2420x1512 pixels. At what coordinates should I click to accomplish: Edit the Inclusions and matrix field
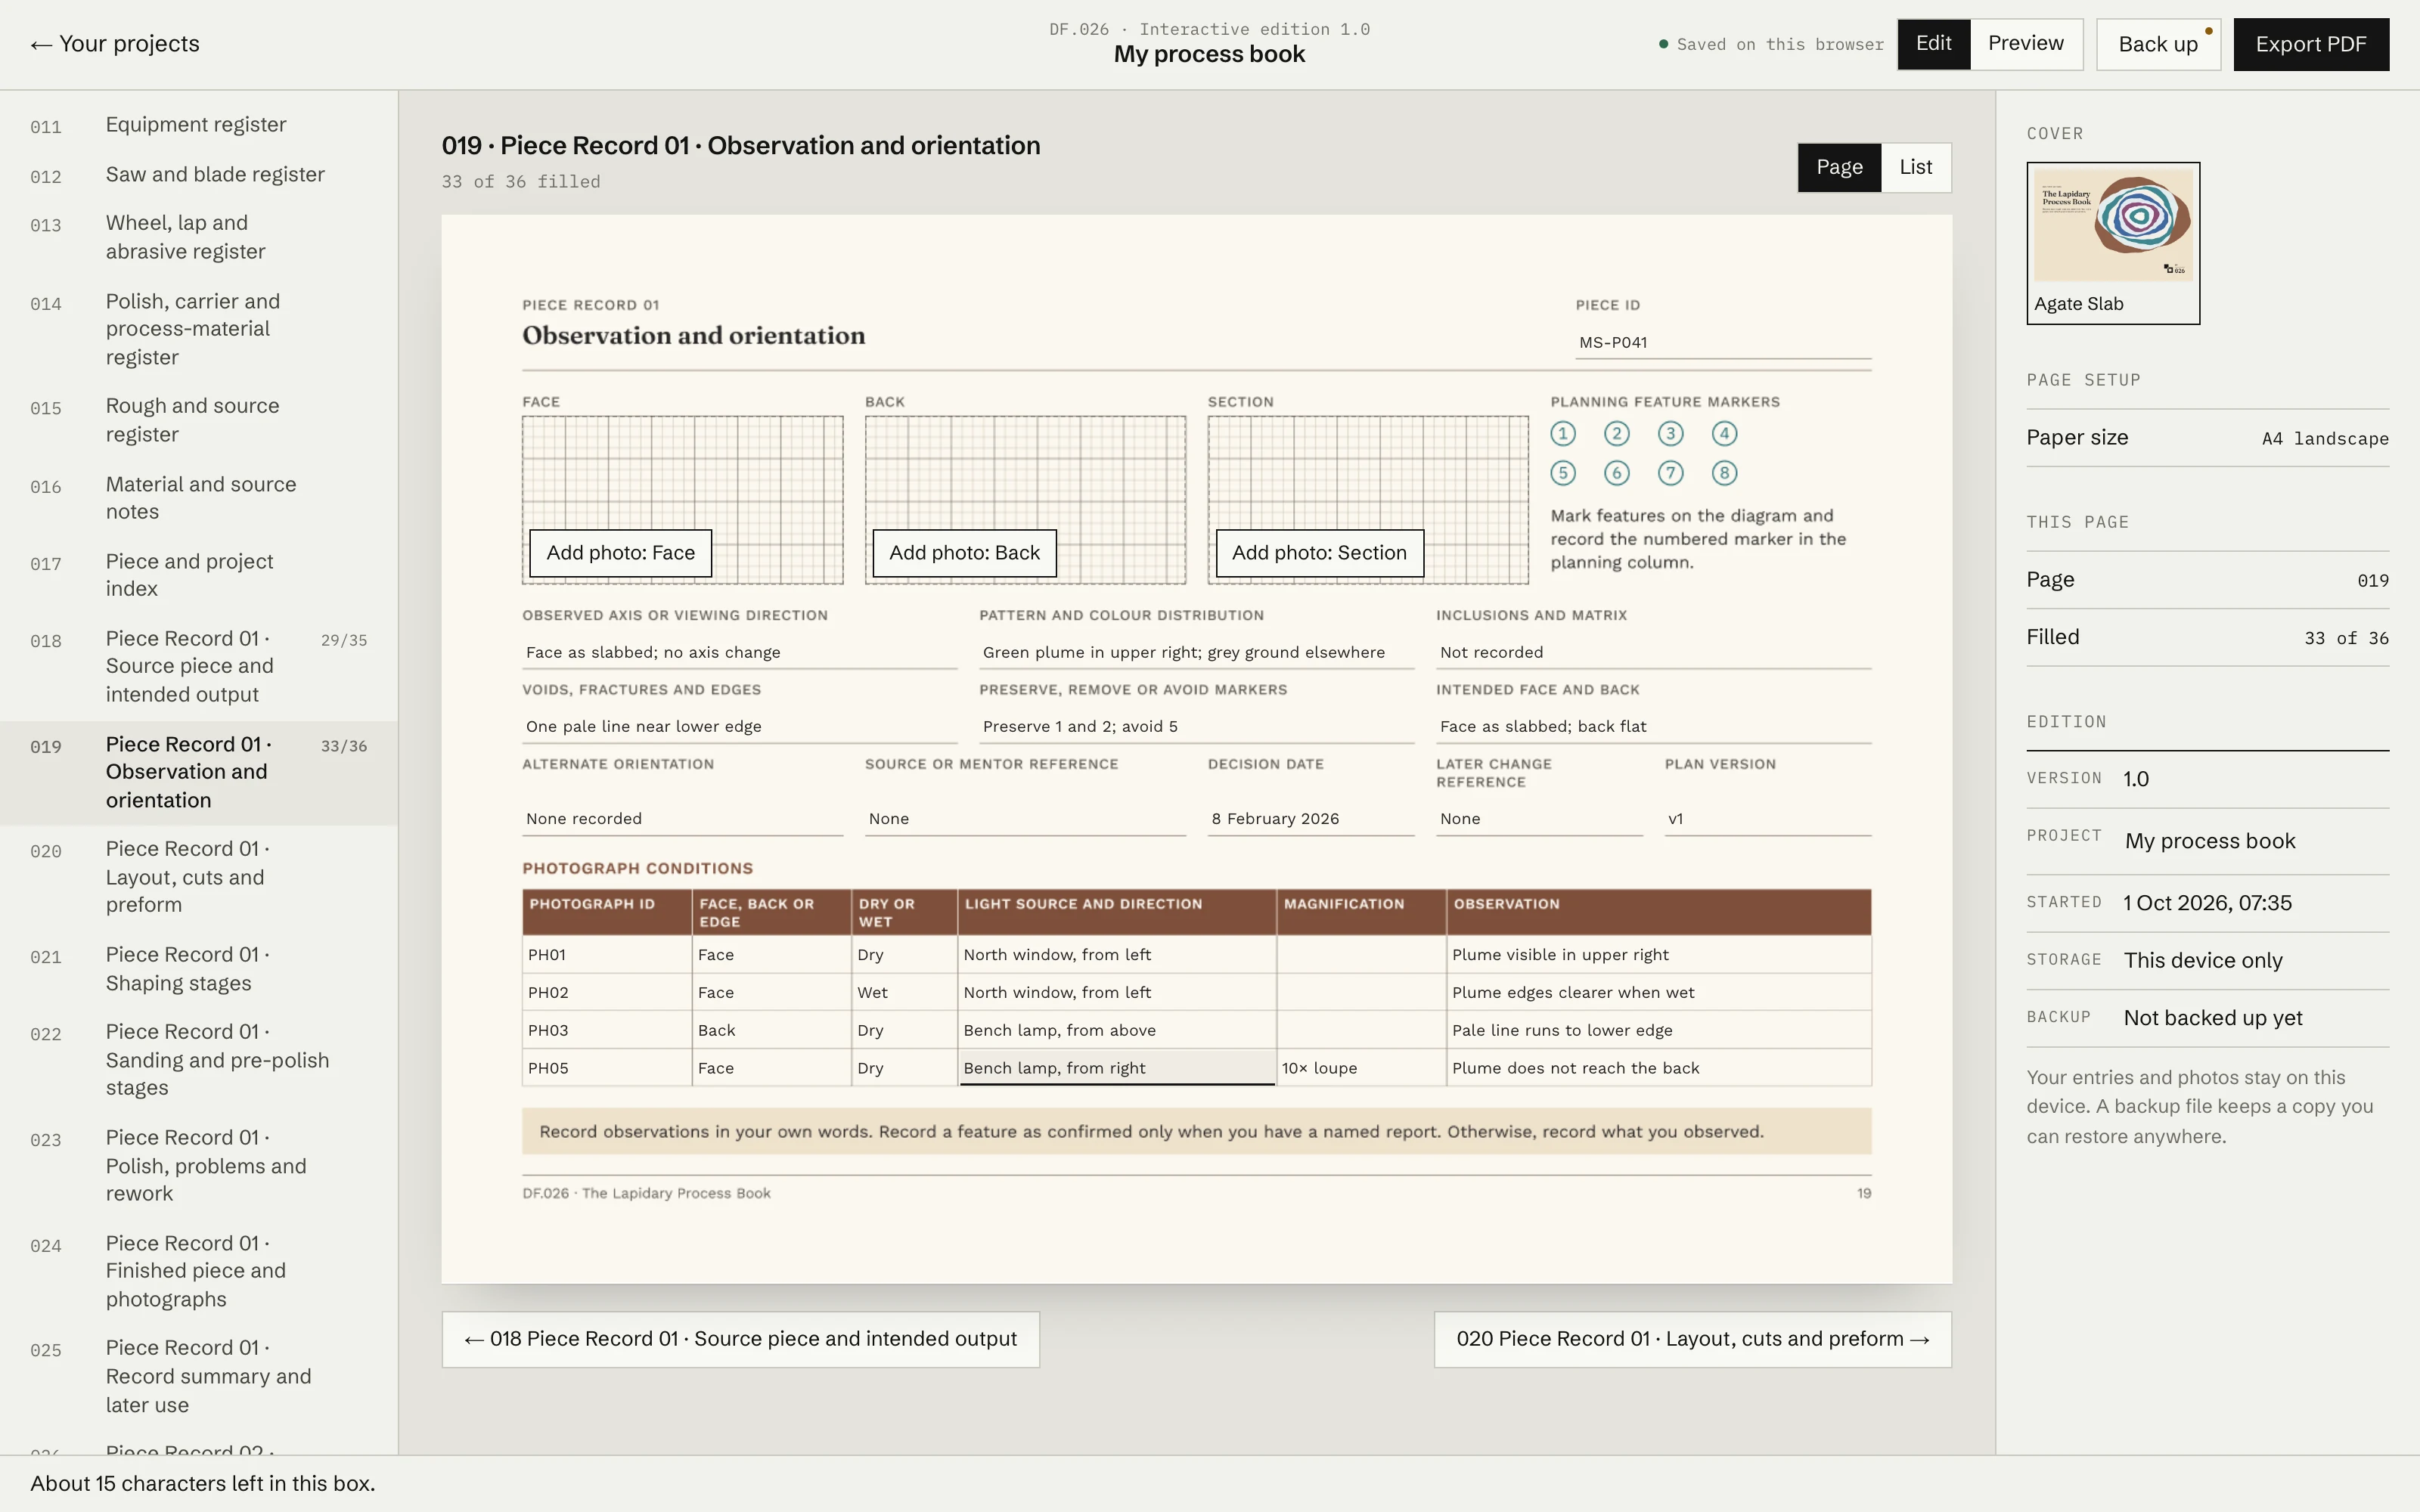click(x=1653, y=652)
